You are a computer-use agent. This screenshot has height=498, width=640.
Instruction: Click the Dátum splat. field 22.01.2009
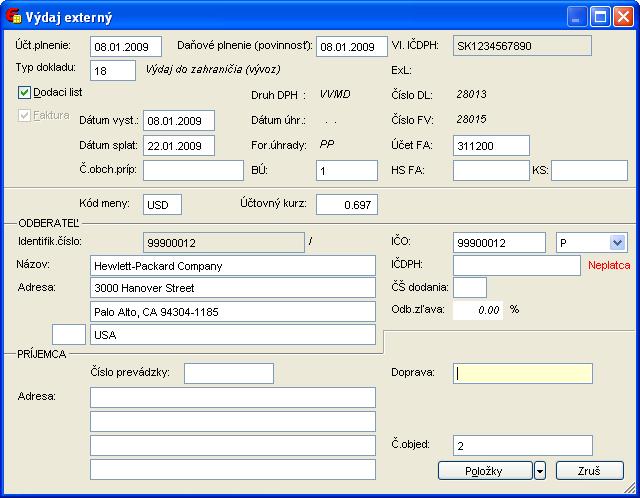[179, 146]
